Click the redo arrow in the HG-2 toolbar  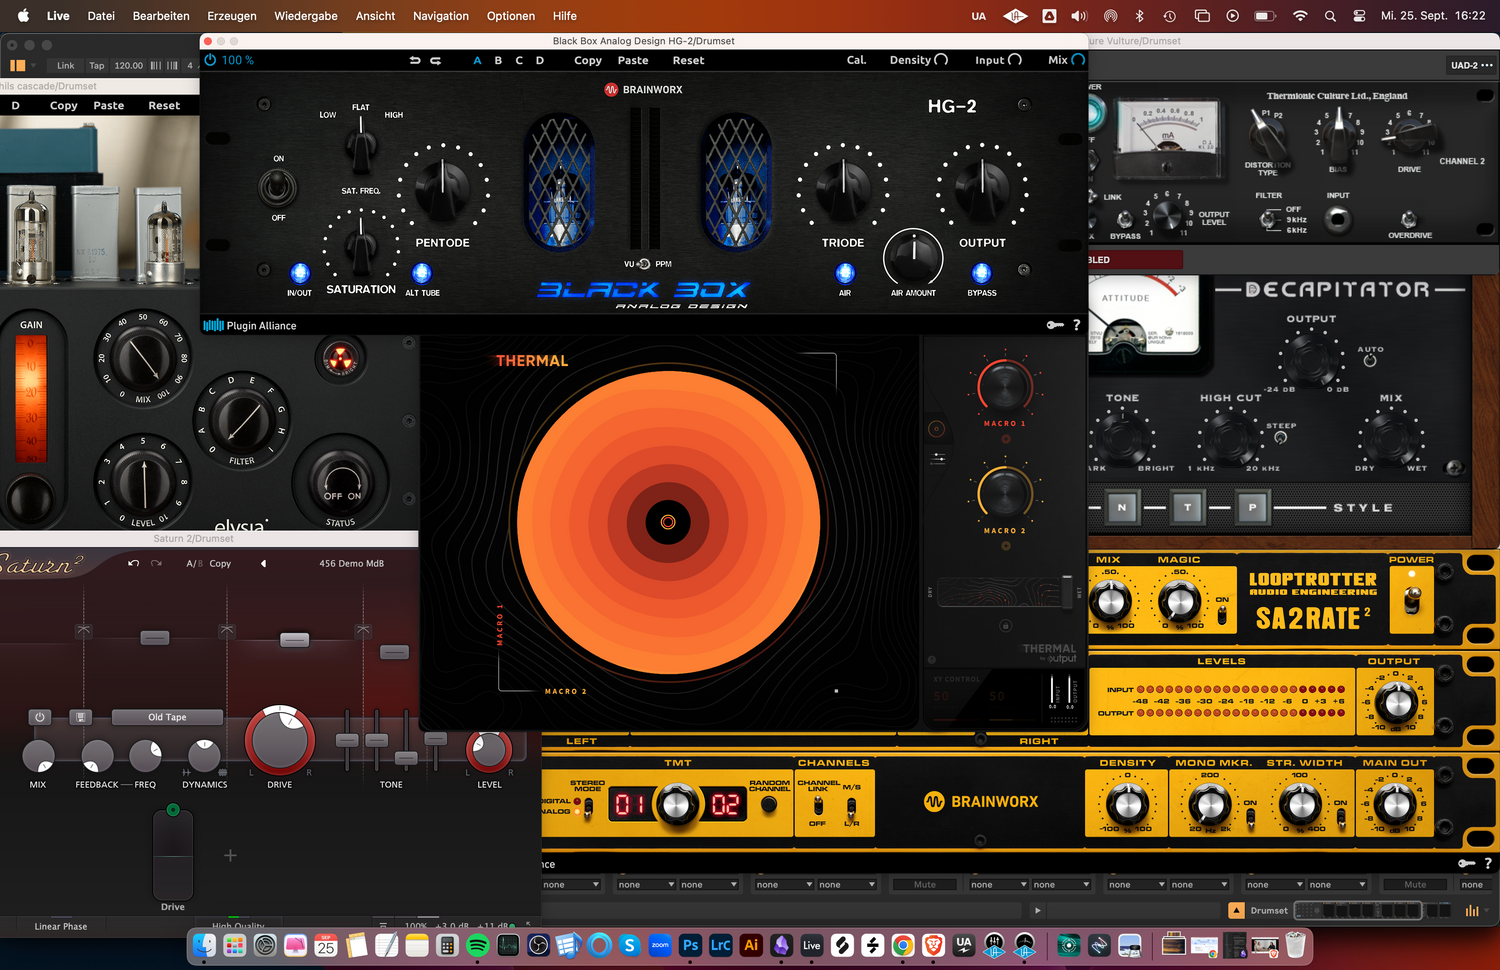(x=436, y=60)
